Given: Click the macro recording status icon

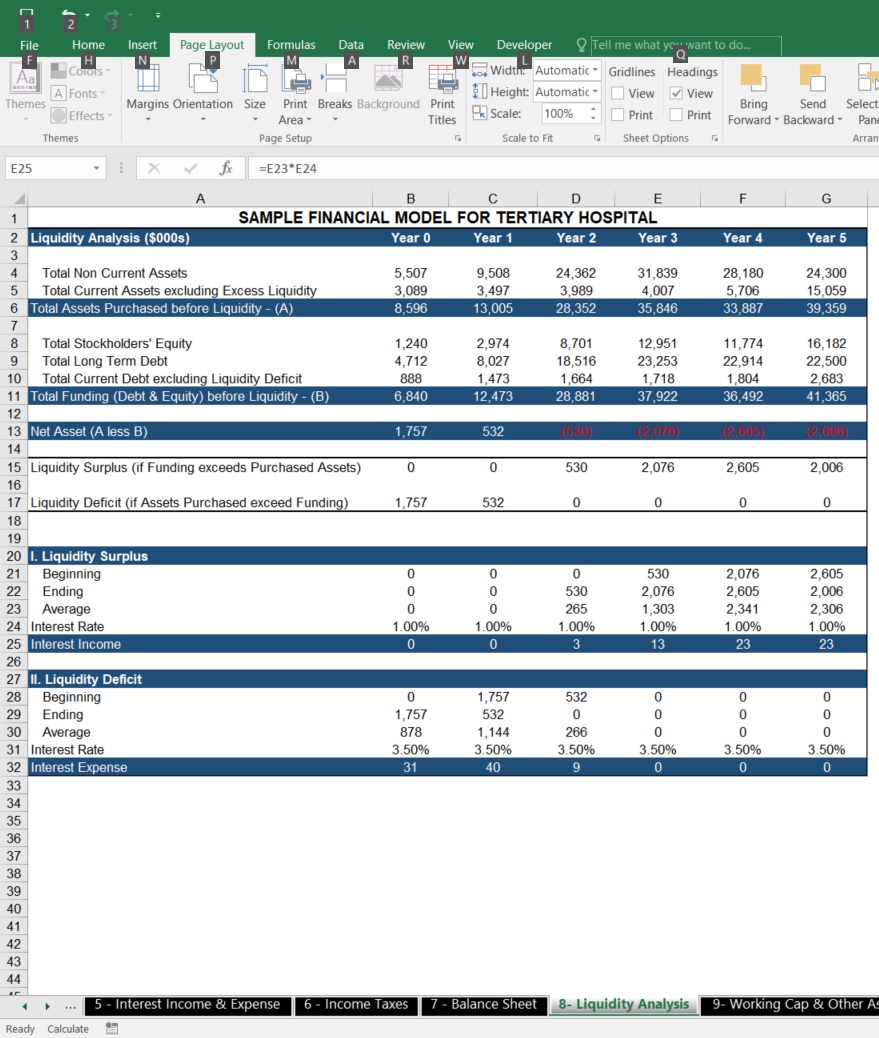Looking at the screenshot, I should [x=112, y=1029].
